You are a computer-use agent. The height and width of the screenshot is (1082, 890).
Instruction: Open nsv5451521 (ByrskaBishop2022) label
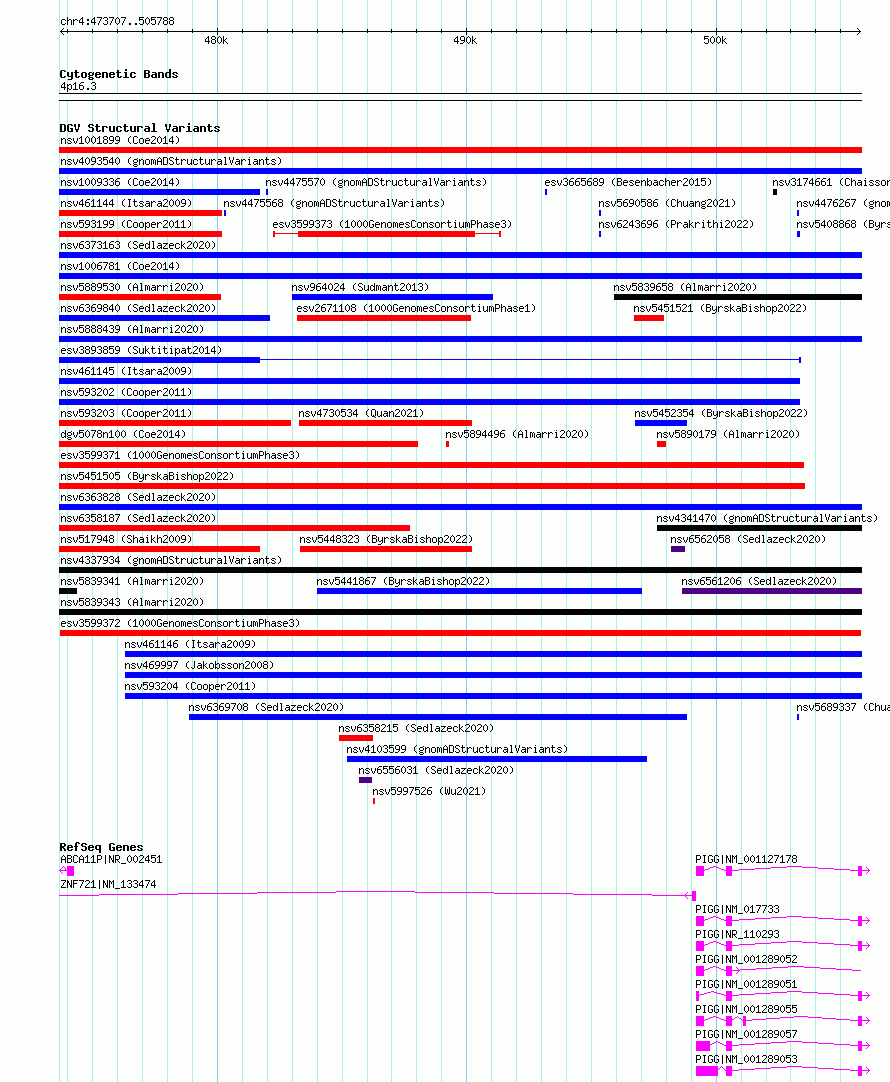click(x=720, y=308)
